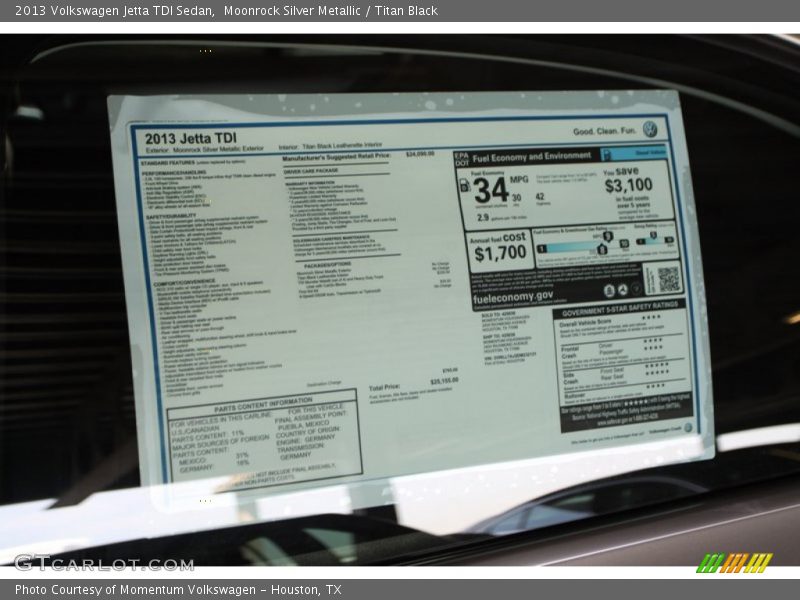Click the "Total Price:" label
The width and height of the screenshot is (800, 600).
(x=384, y=388)
